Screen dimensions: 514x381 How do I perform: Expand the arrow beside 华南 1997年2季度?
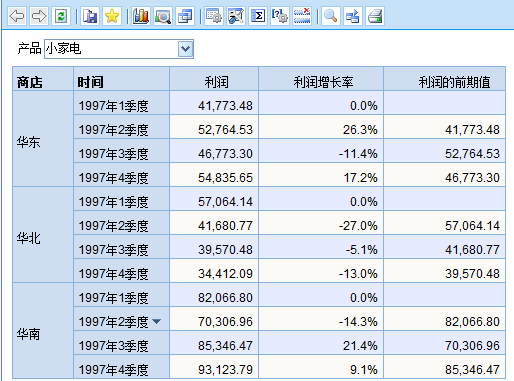pos(156,321)
